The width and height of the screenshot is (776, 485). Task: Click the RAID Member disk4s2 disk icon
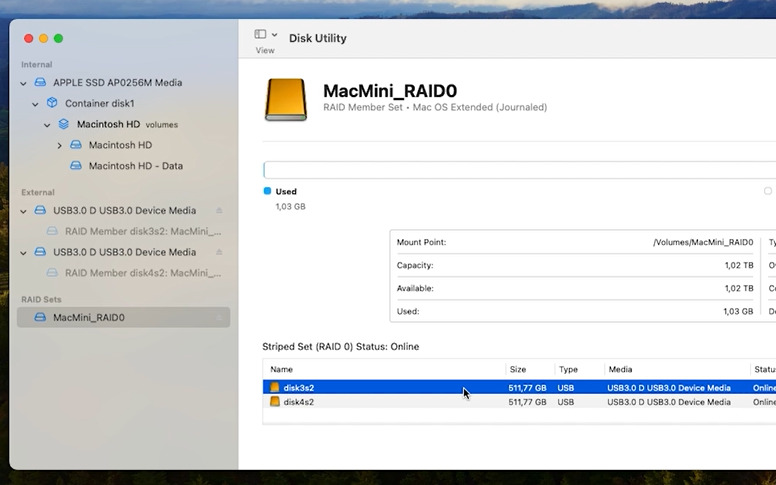[x=52, y=272]
